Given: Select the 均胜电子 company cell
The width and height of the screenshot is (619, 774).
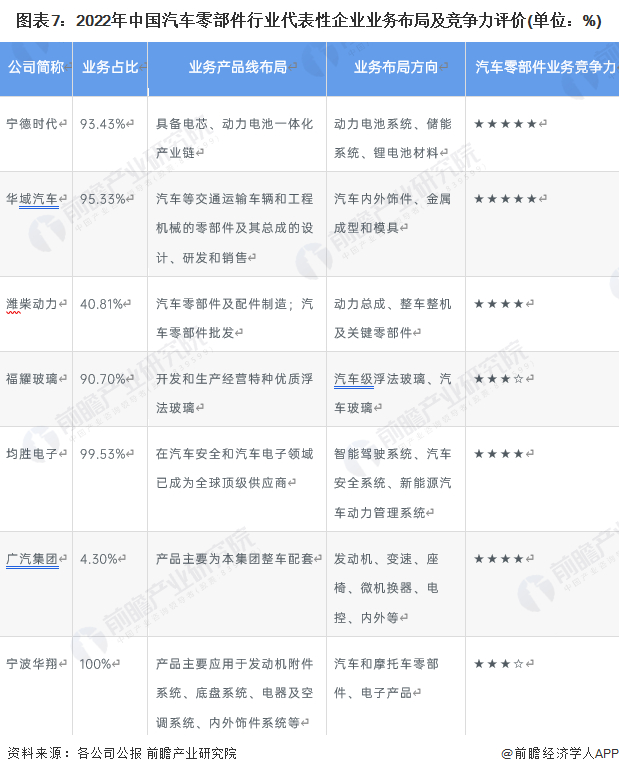Looking at the screenshot, I should click(32, 454).
